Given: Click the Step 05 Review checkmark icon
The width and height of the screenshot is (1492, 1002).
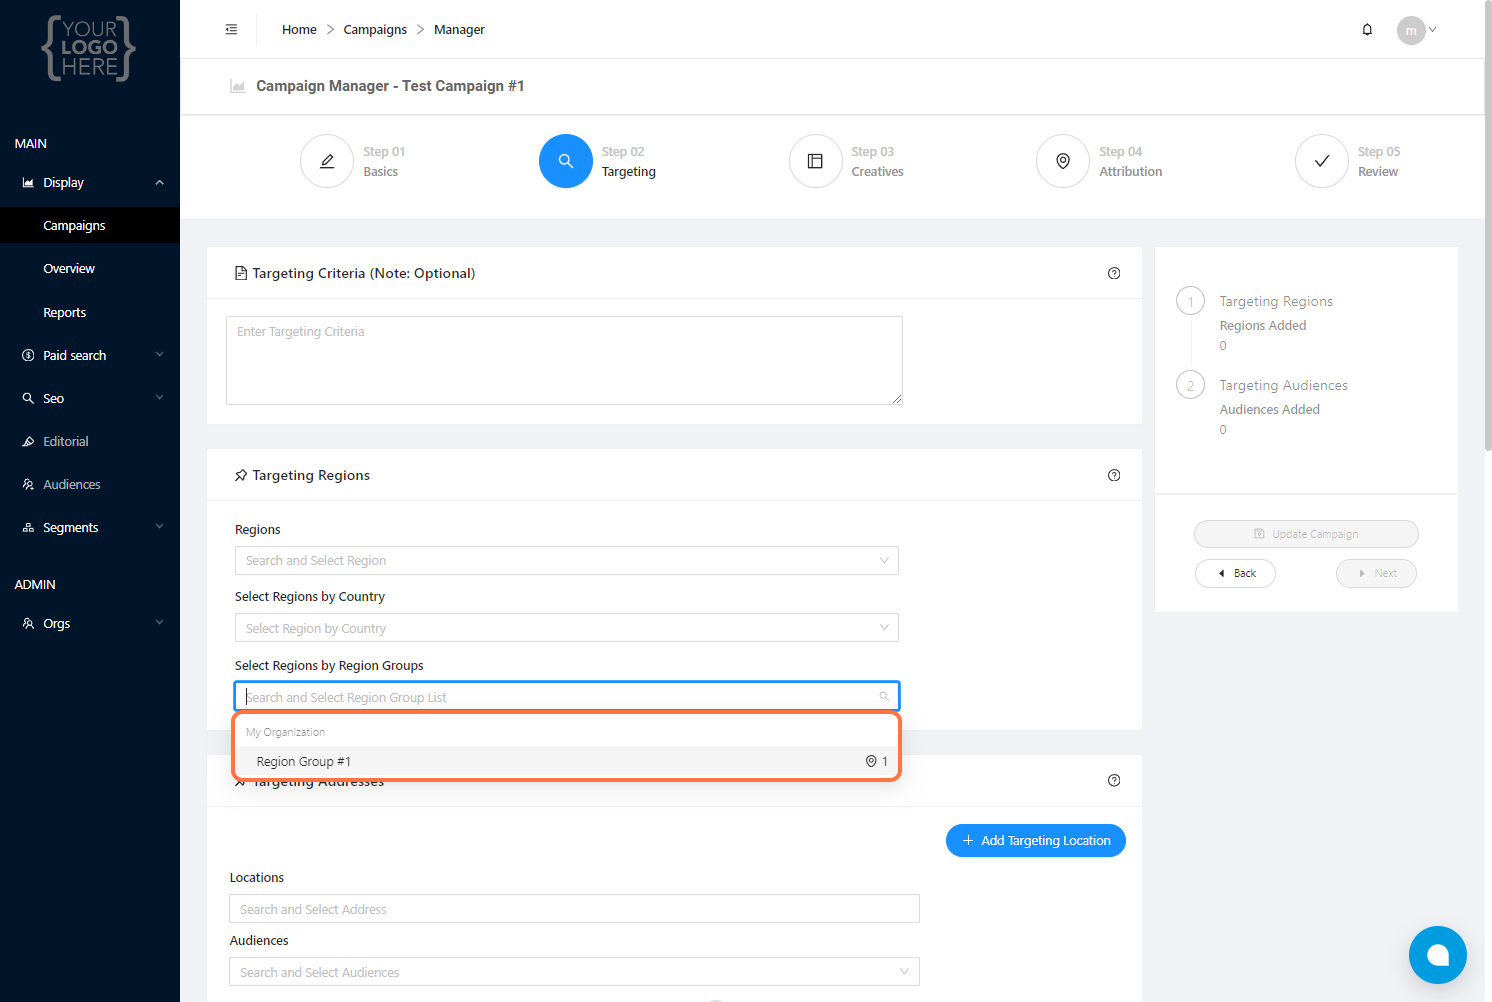Looking at the screenshot, I should point(1321,161).
